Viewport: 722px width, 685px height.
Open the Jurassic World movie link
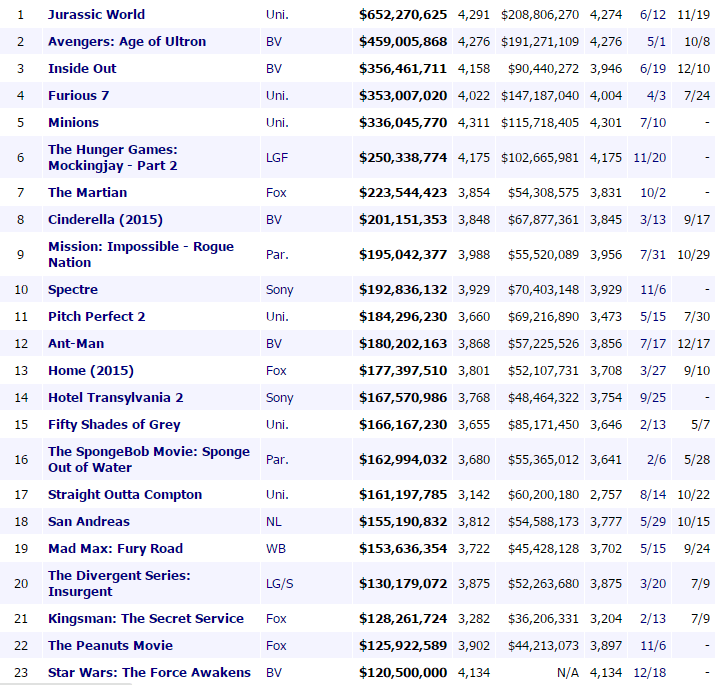point(96,15)
